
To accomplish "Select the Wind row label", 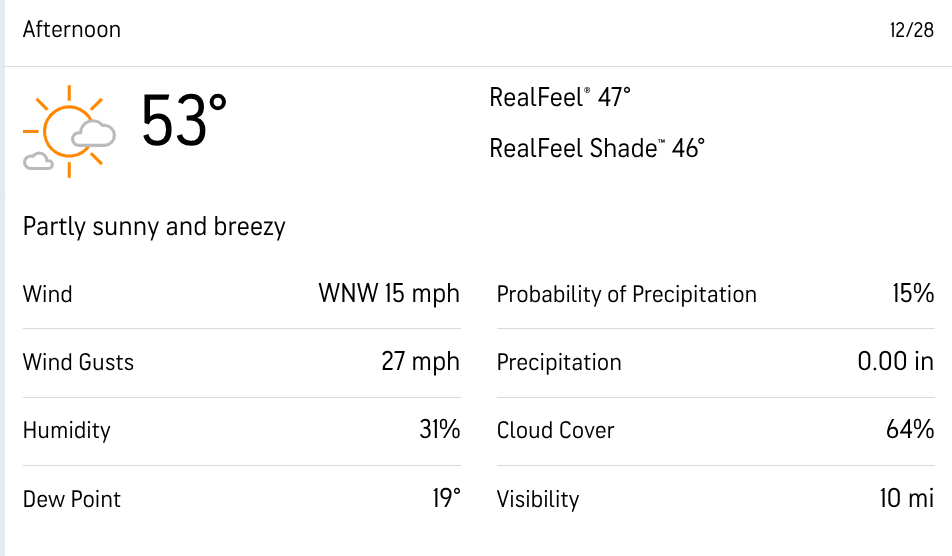I will click(x=48, y=294).
